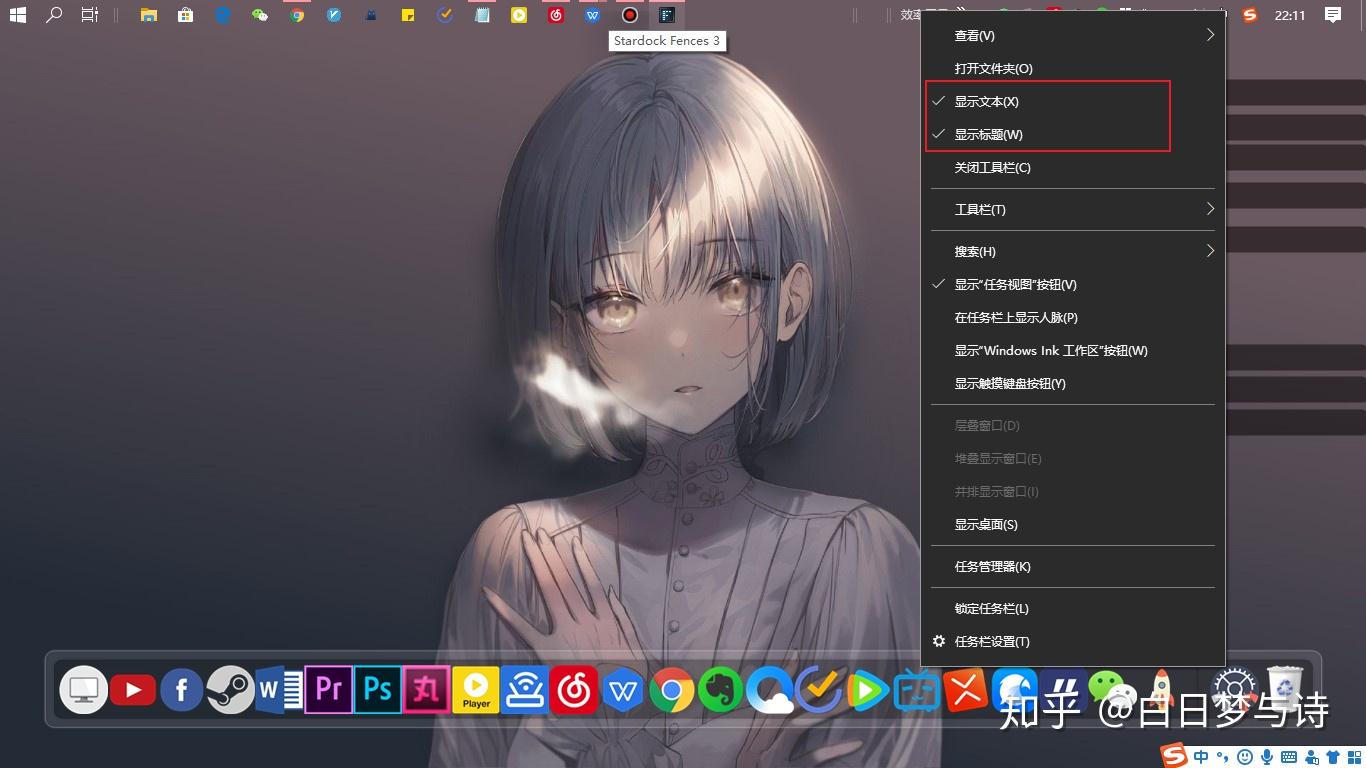Open NetEase Music red icon in dock
Image resolution: width=1366 pixels, height=768 pixels.
[x=574, y=690]
